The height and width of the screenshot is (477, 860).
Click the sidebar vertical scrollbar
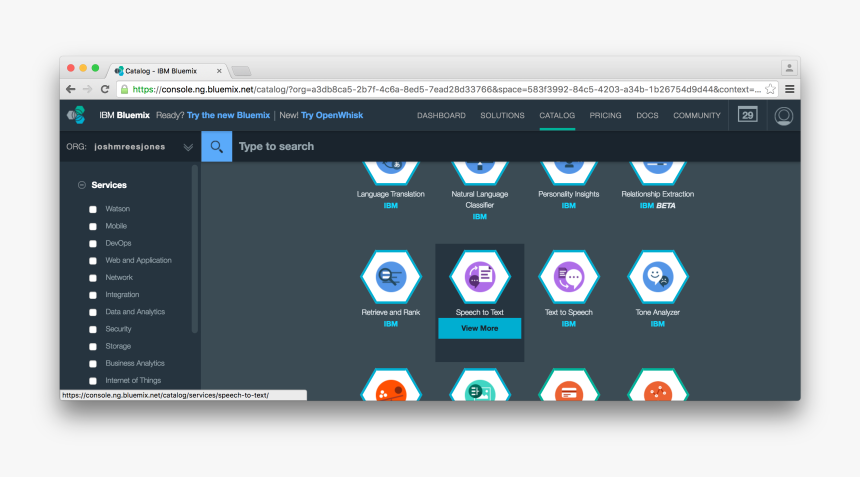coord(195,249)
